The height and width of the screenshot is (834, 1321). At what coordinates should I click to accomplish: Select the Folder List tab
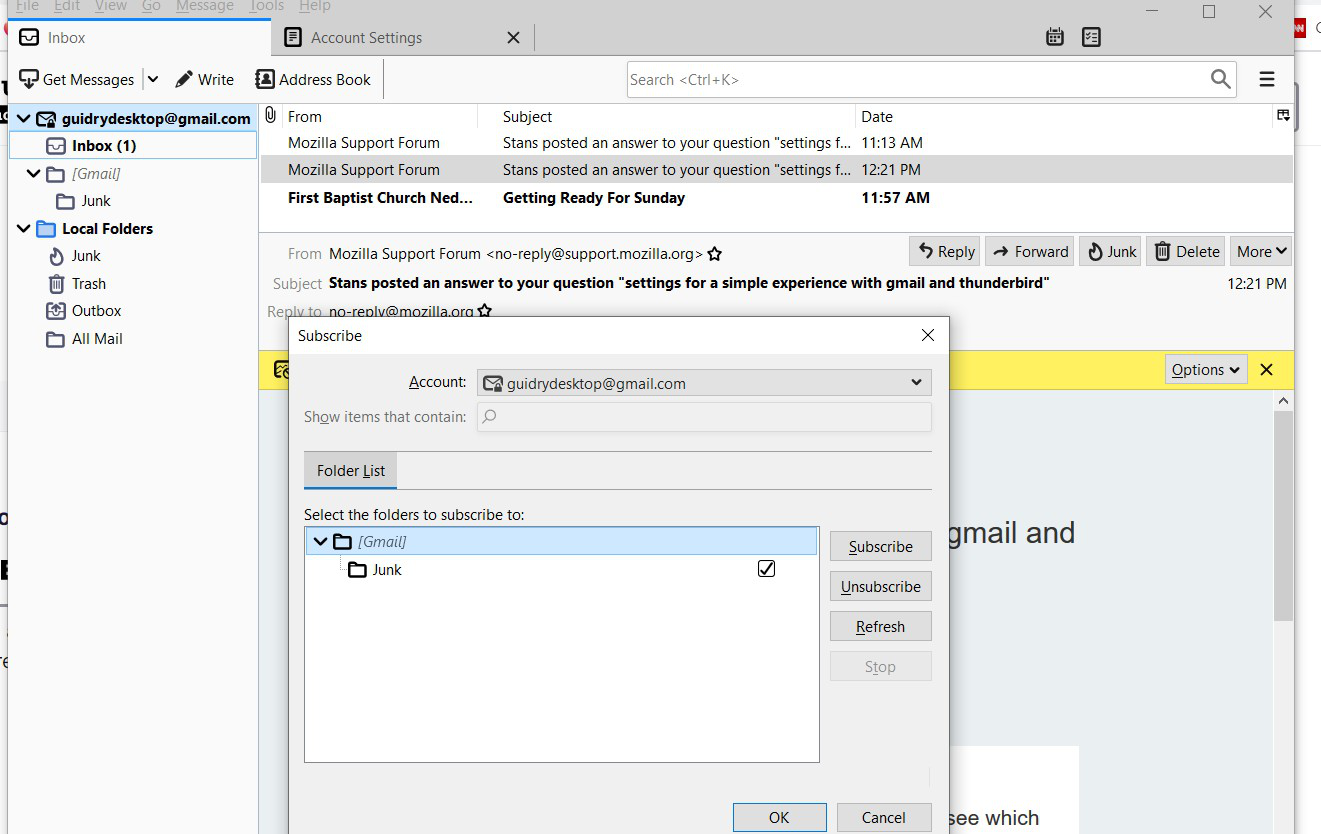[351, 470]
